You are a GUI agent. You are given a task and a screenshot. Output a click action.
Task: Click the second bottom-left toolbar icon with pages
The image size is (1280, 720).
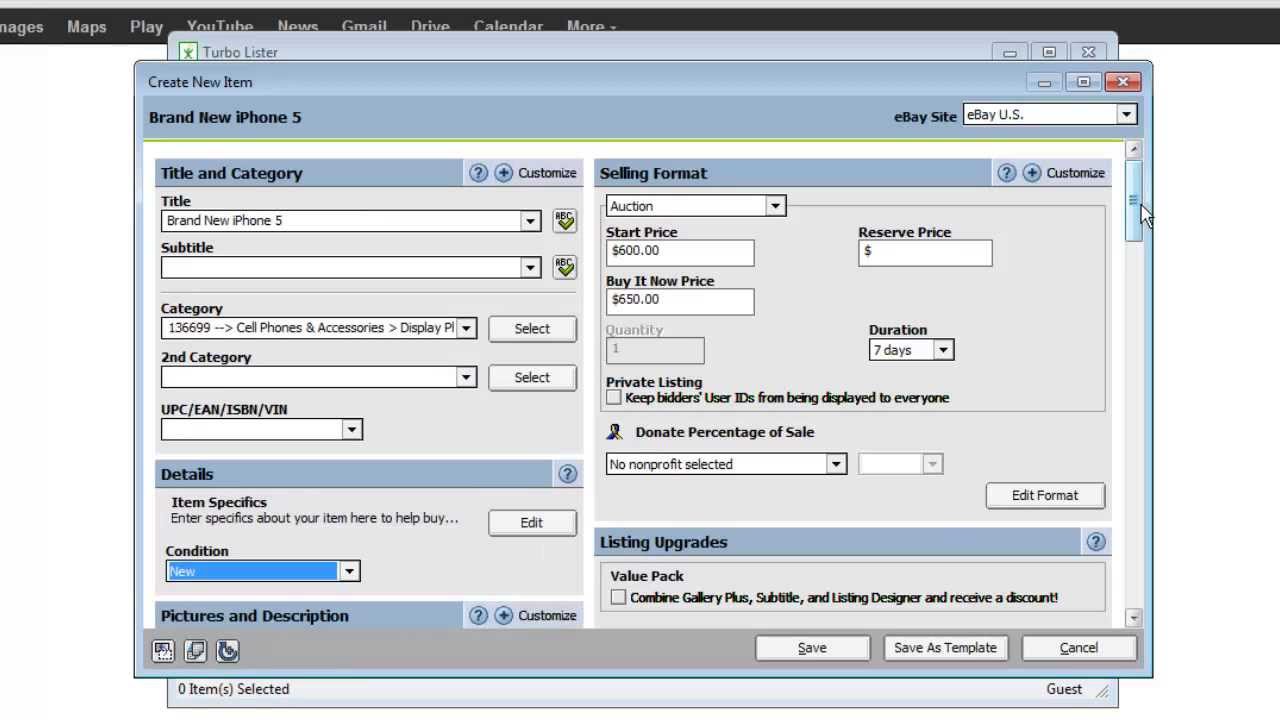[x=195, y=651]
